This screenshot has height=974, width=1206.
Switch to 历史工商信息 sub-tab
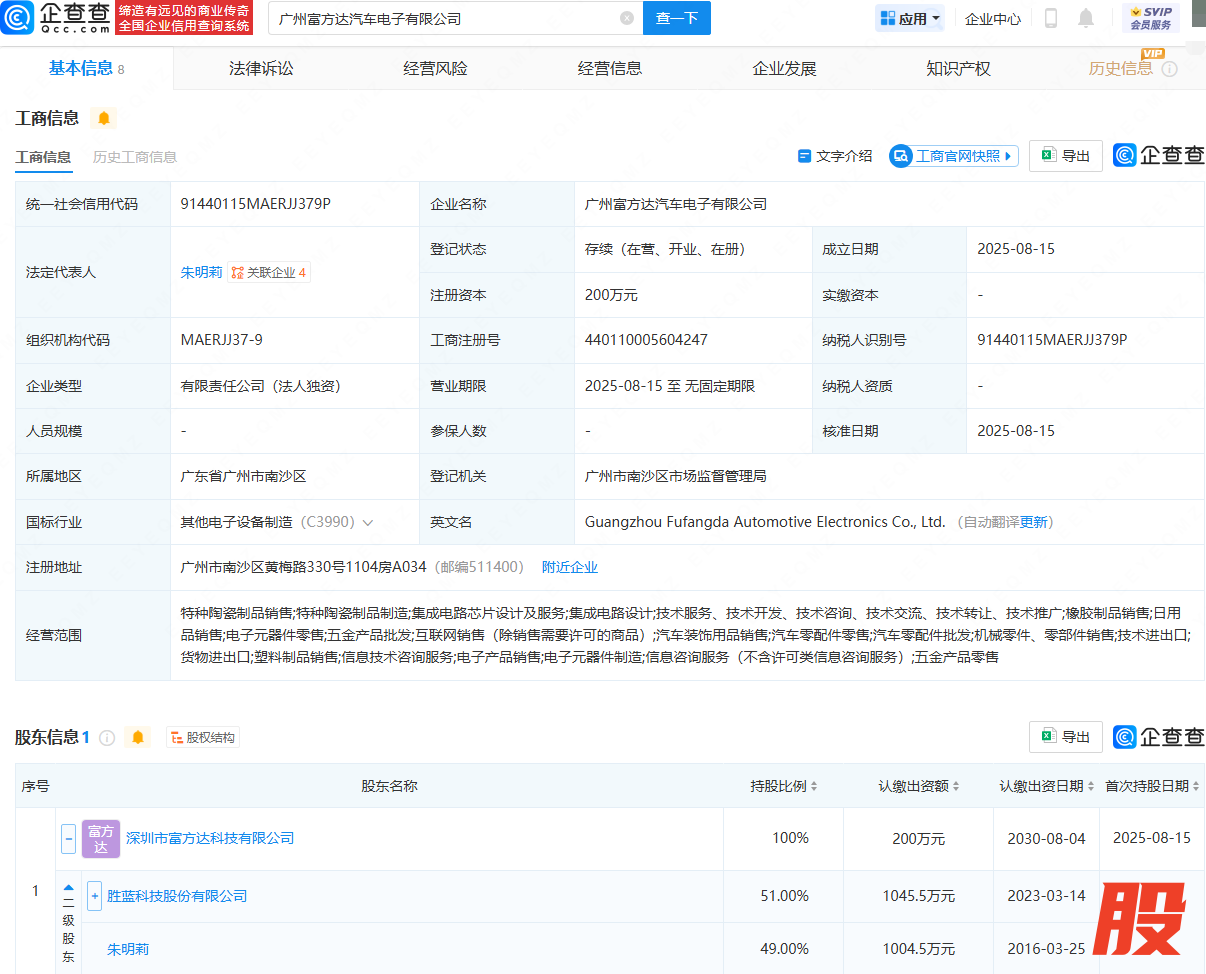coord(135,157)
